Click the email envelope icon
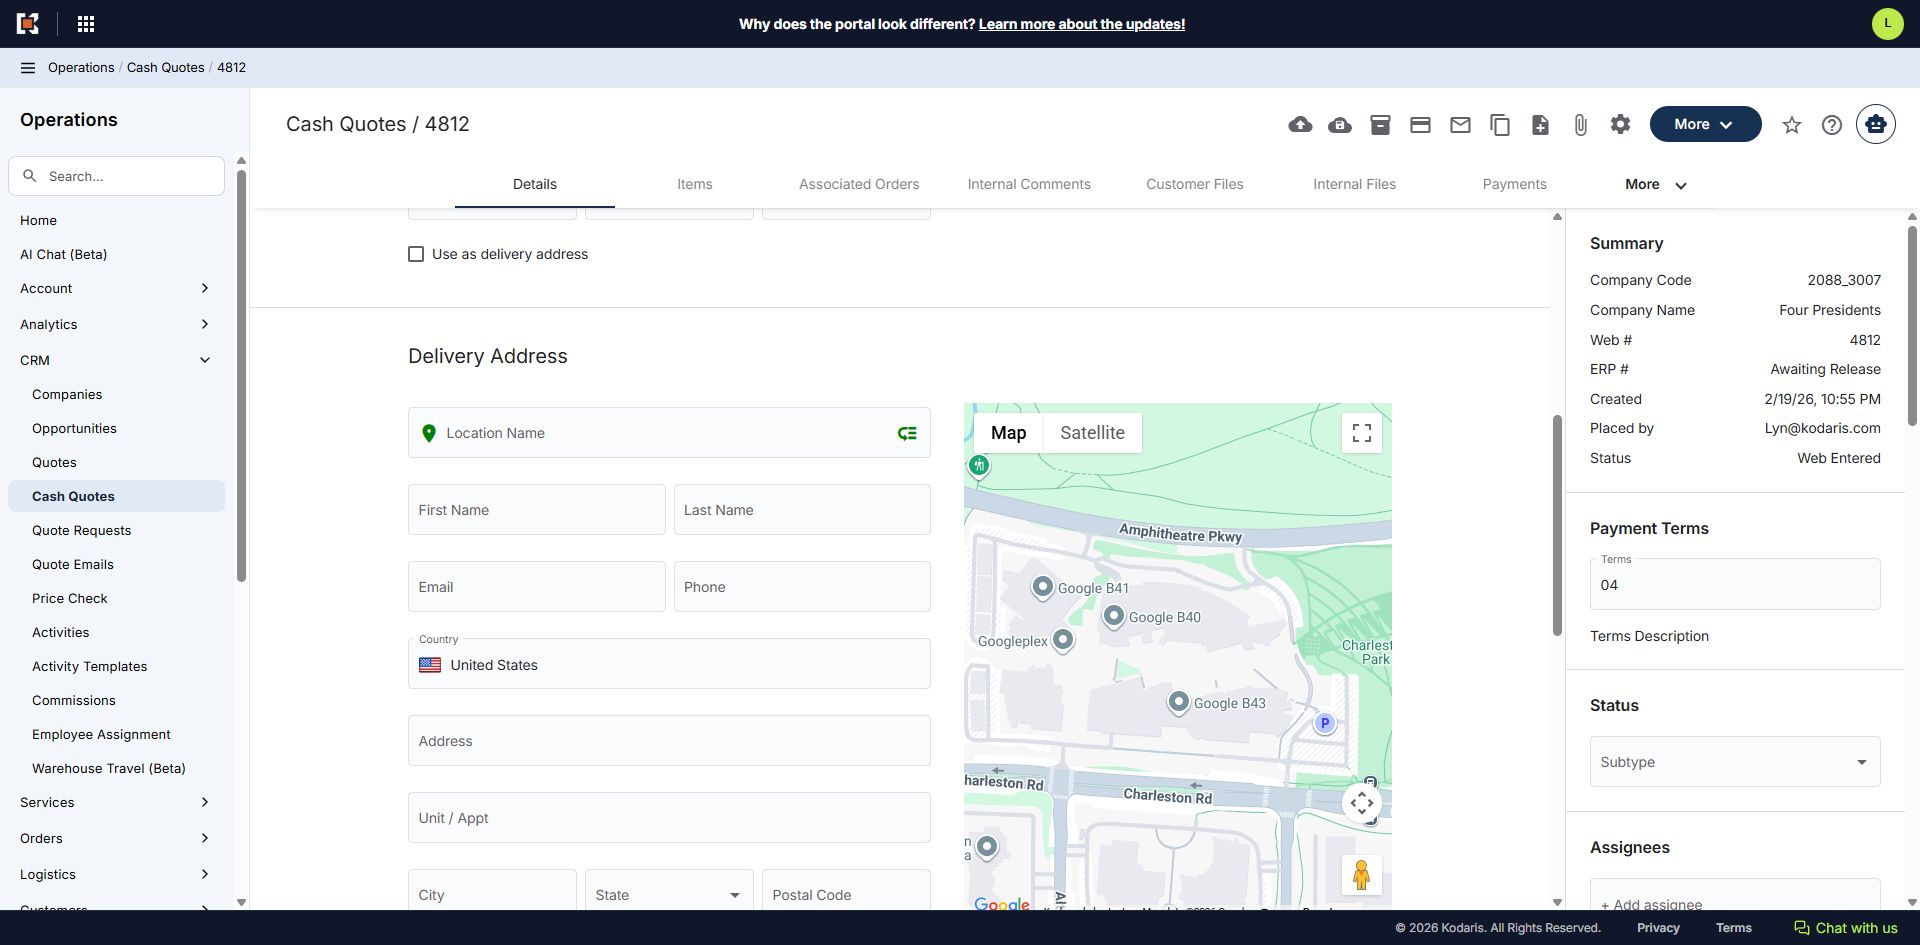The width and height of the screenshot is (1920, 945). 1460,125
